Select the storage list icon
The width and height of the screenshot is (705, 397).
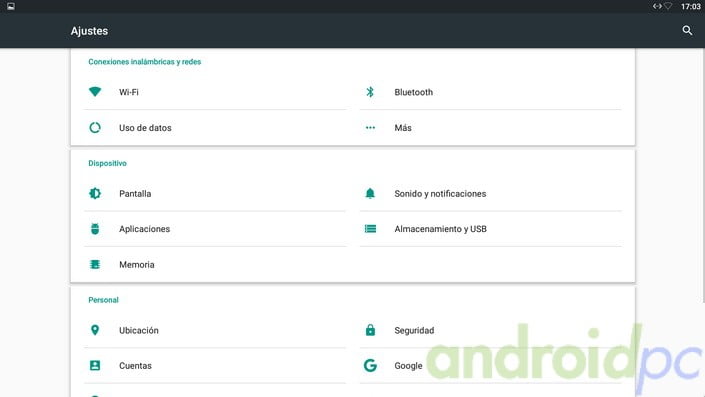[370, 229]
